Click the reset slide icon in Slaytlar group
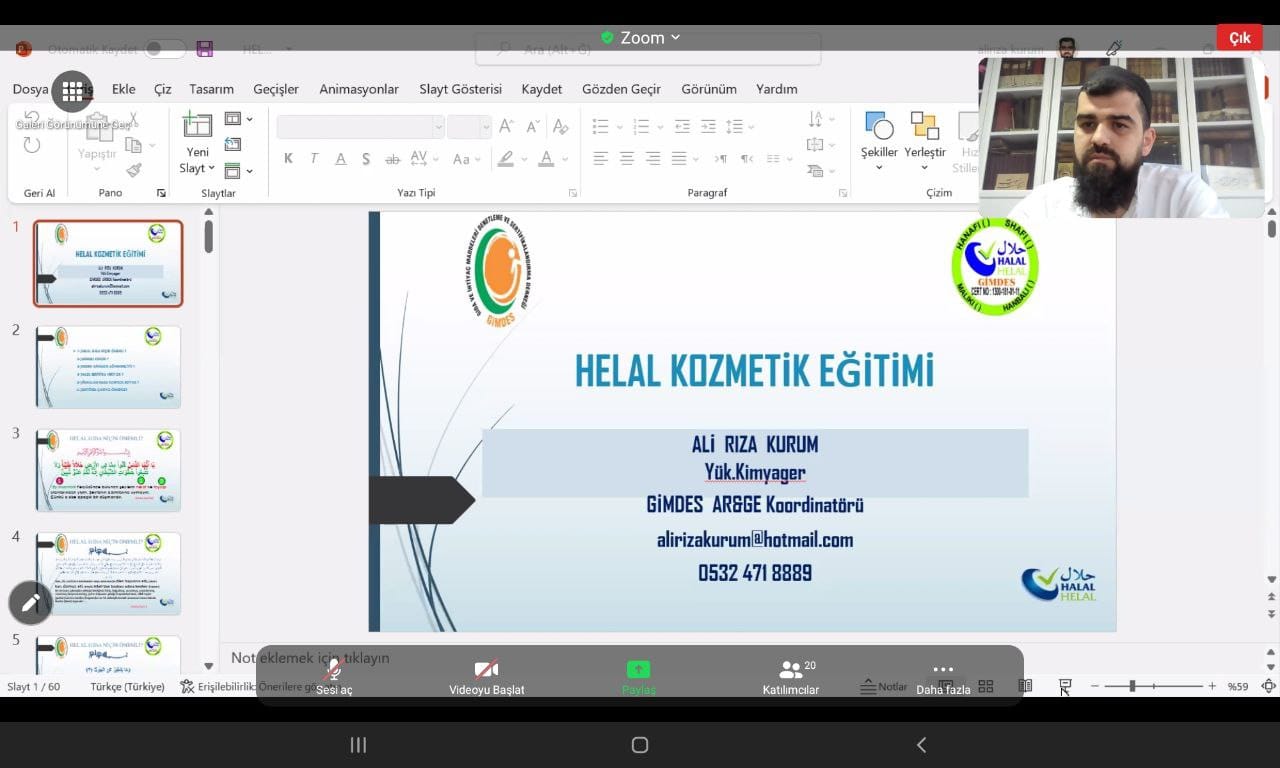Image resolution: width=1280 pixels, height=768 pixels. coord(233,144)
